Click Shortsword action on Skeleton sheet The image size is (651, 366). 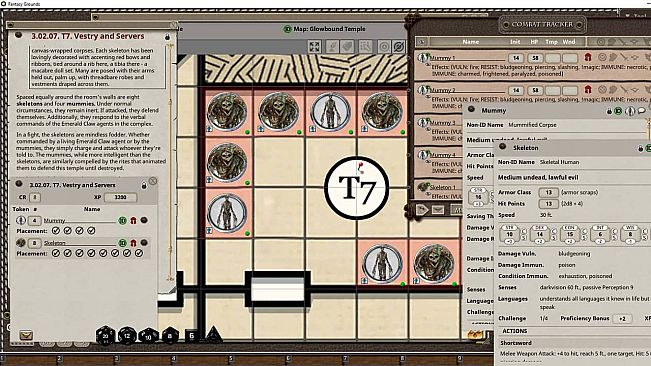tap(516, 343)
